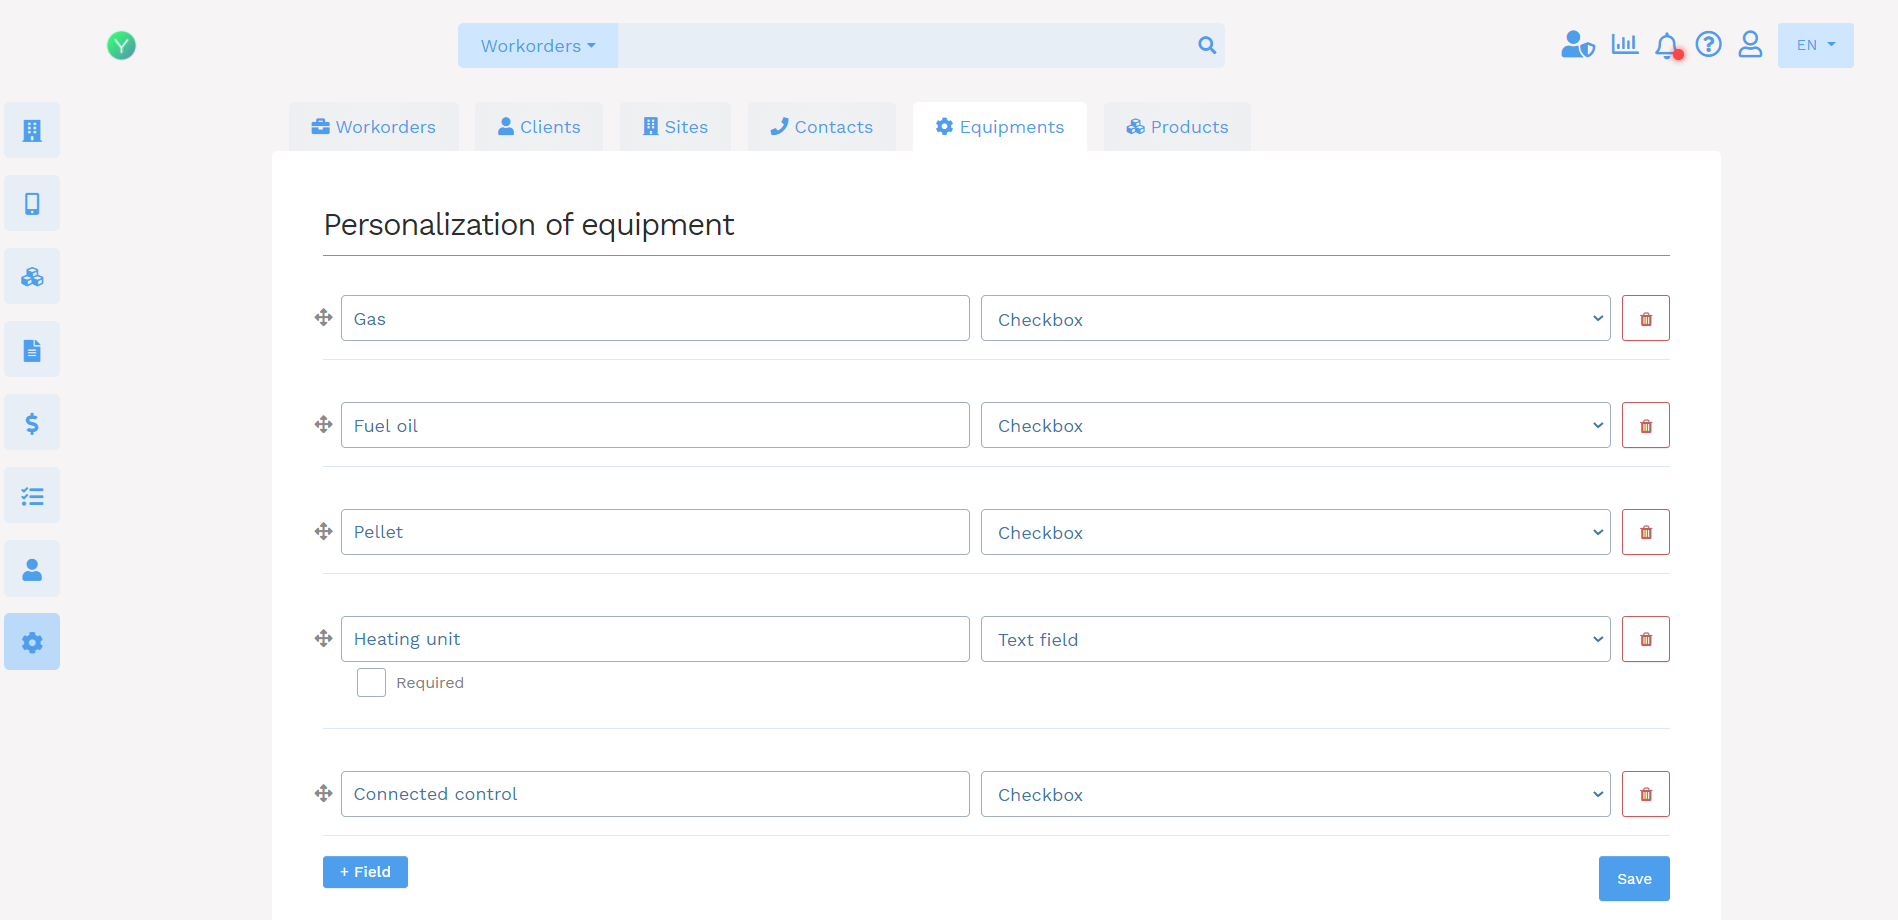This screenshot has height=920, width=1898.
Task: Click the Personalization of equipment heading
Action: (x=529, y=225)
